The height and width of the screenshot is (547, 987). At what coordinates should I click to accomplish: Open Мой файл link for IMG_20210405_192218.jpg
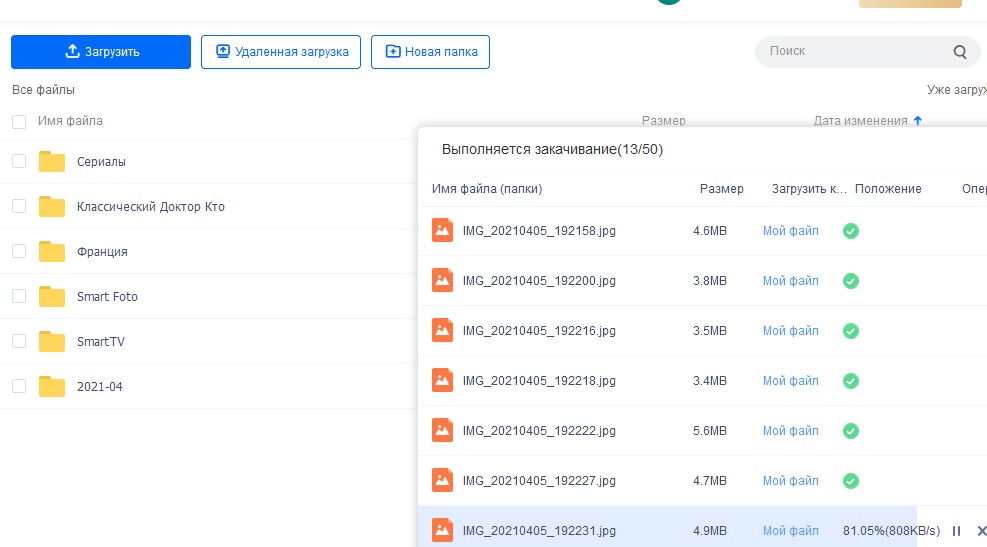pos(790,381)
